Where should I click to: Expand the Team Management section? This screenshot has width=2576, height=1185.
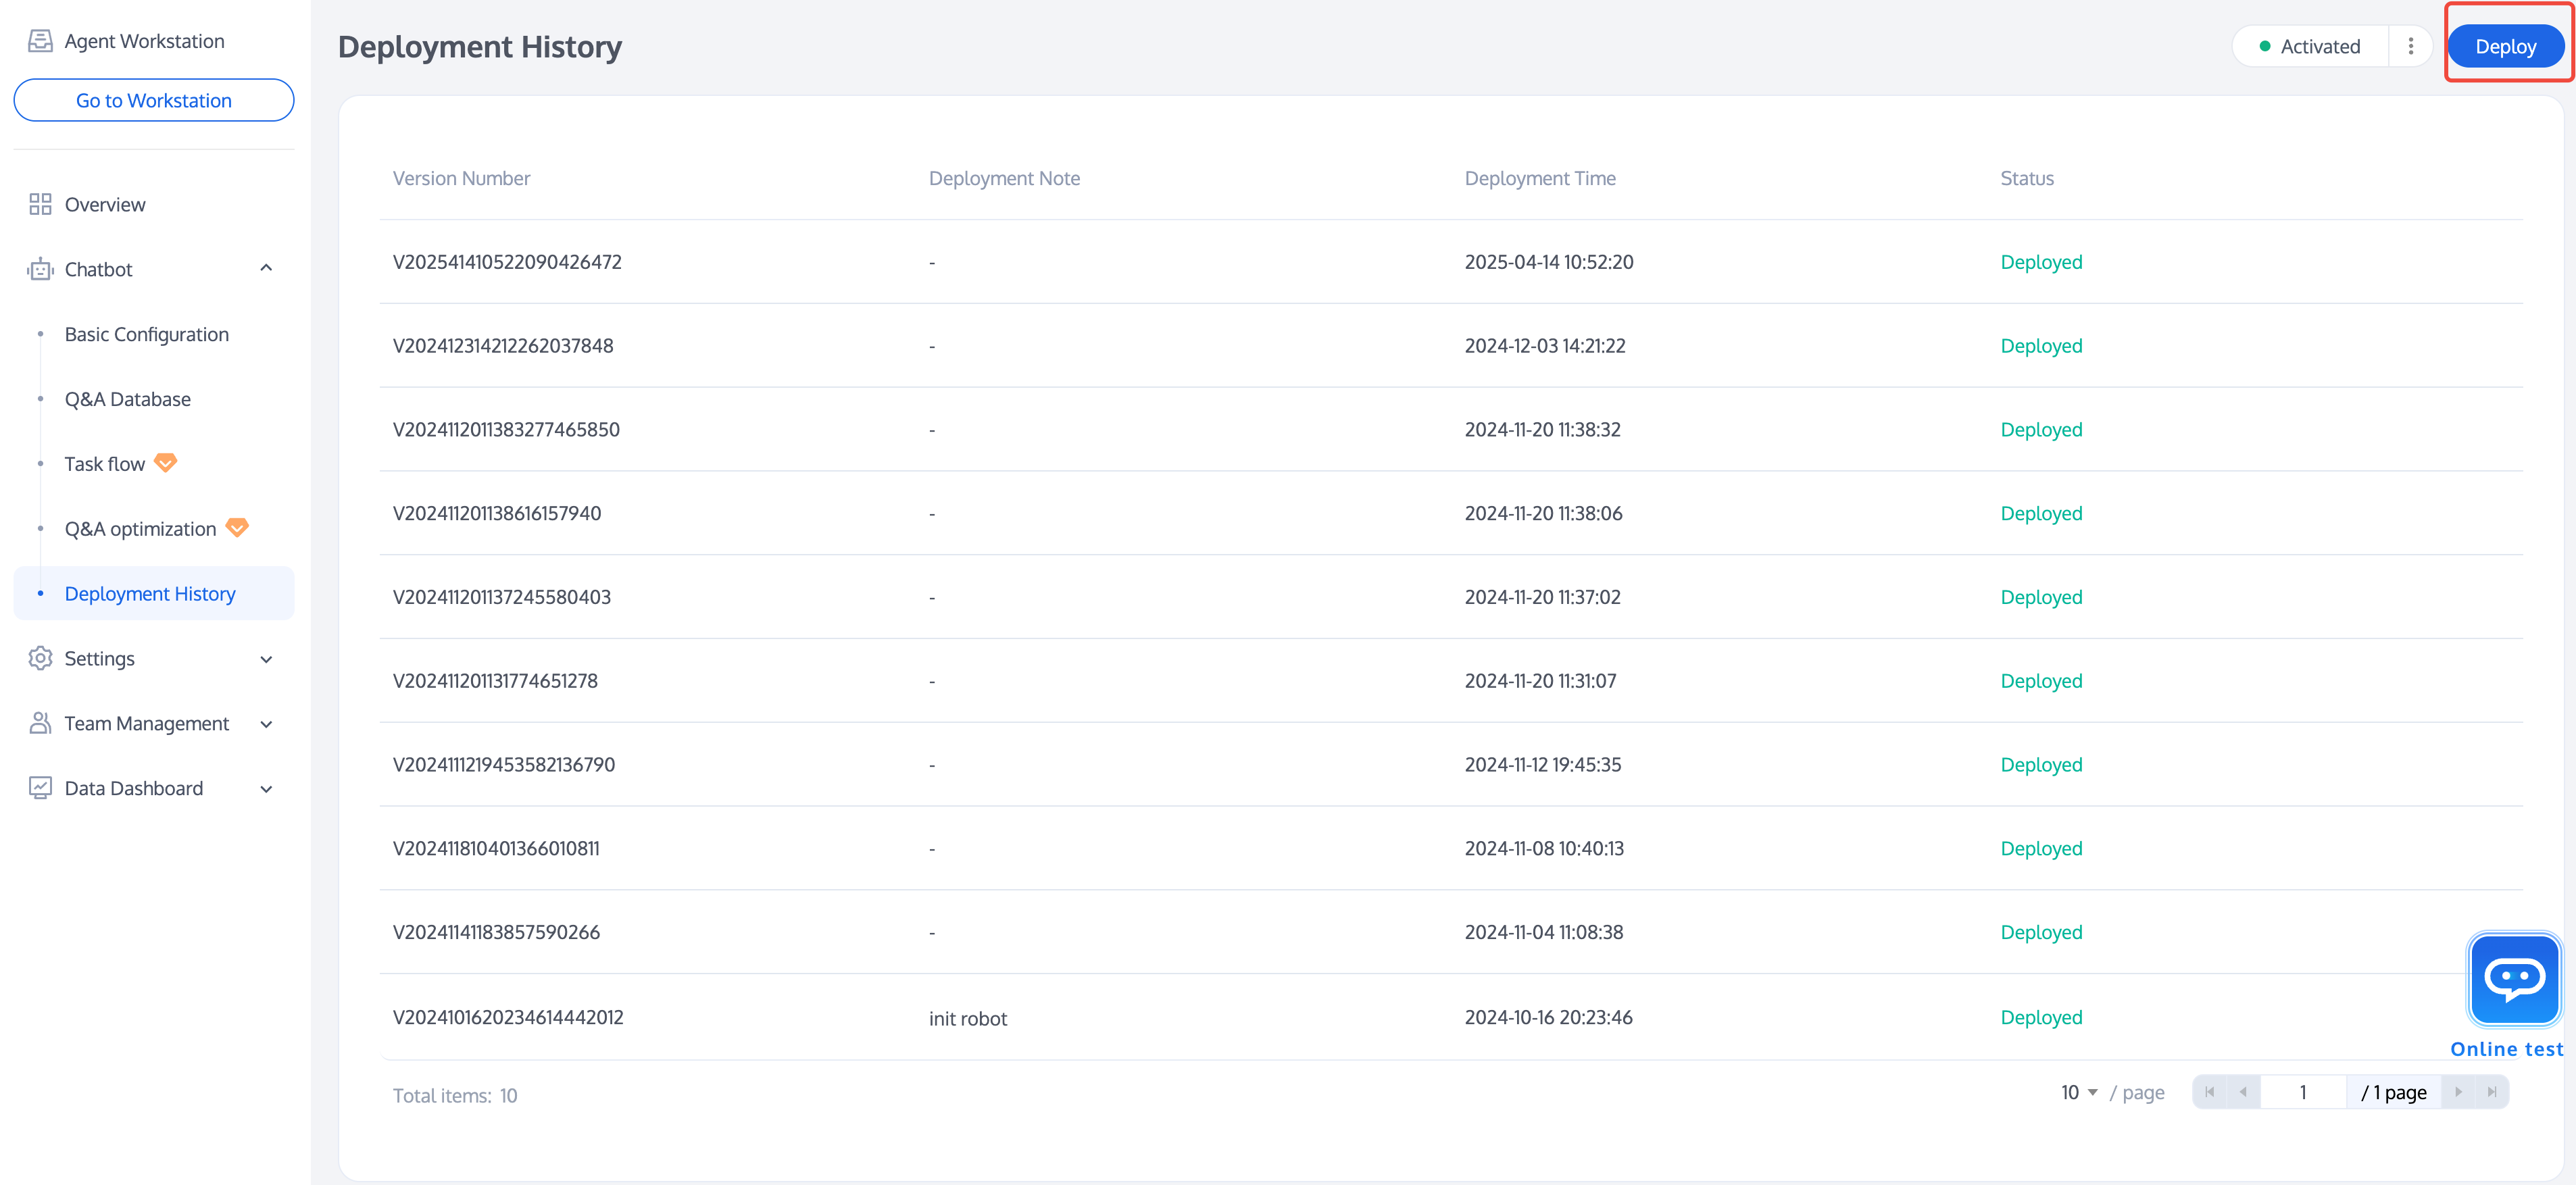coord(266,724)
